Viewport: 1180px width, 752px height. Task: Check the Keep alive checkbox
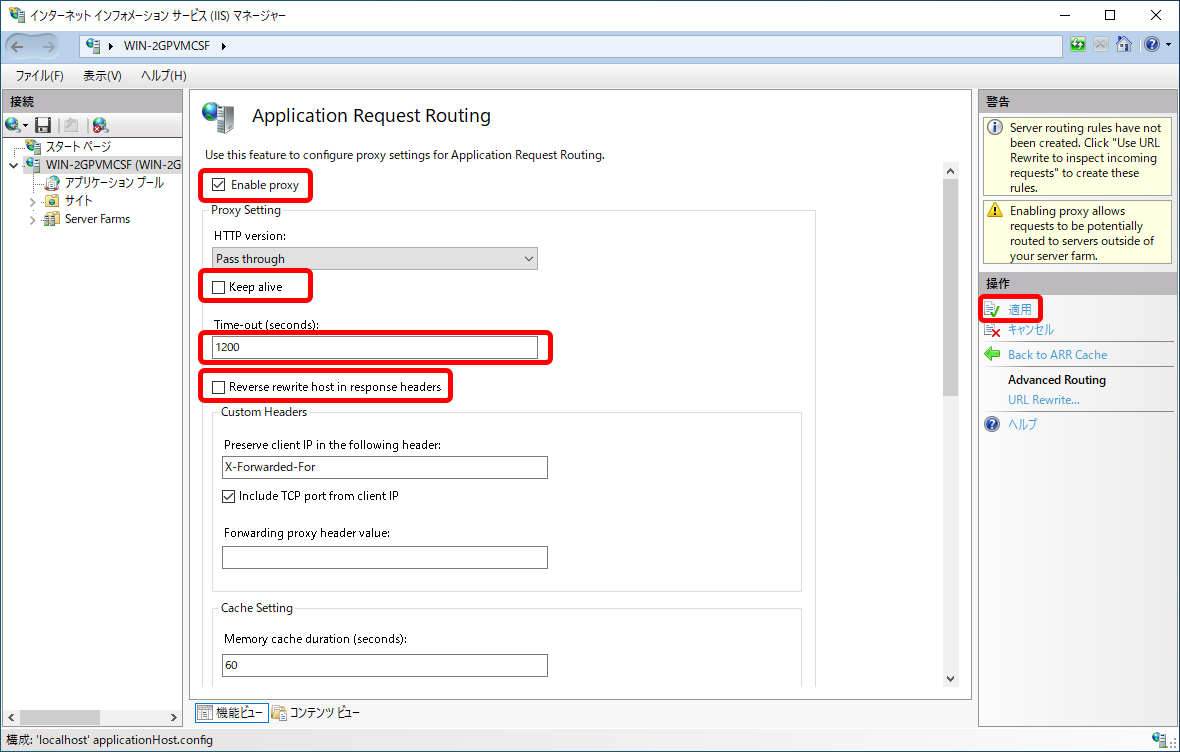click(x=219, y=287)
